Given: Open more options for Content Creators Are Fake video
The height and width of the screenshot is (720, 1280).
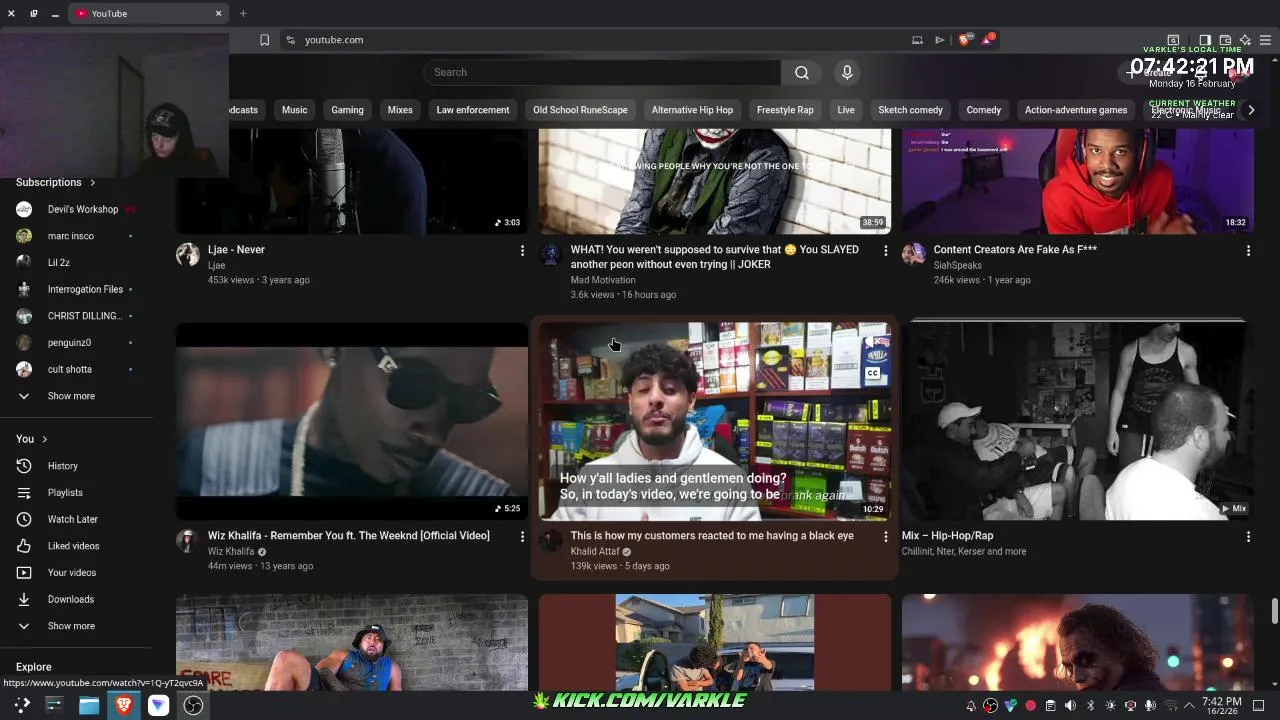Looking at the screenshot, I should (1248, 250).
